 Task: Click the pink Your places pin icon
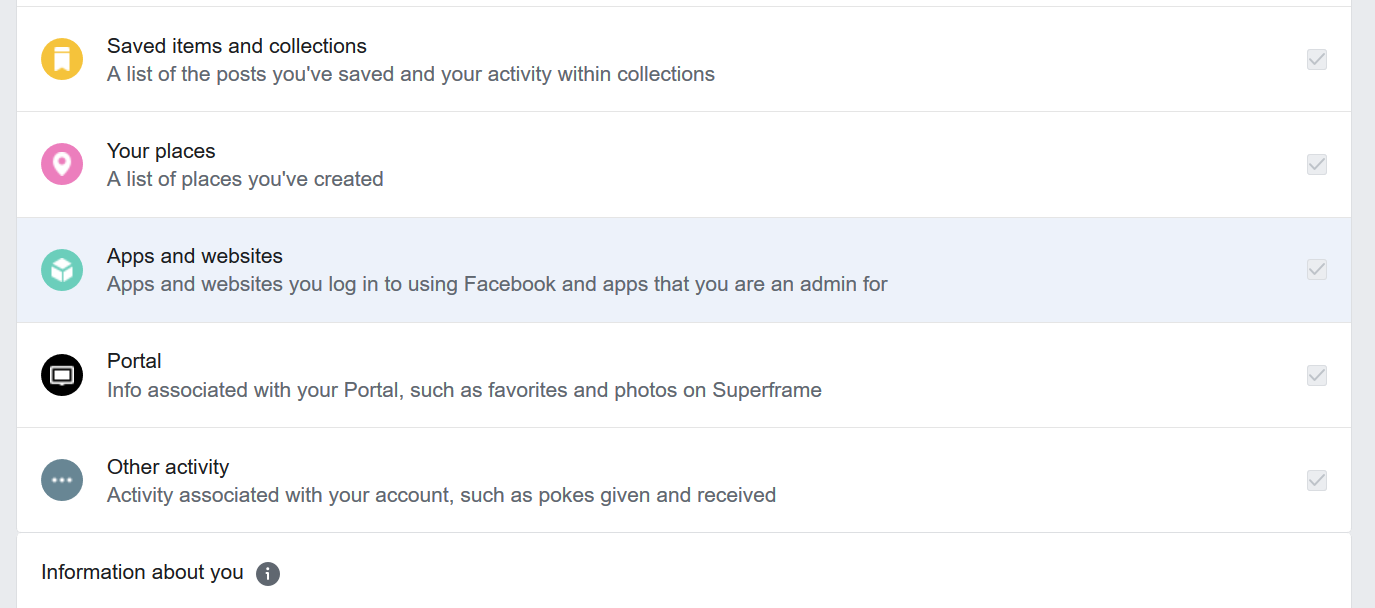[x=62, y=164]
